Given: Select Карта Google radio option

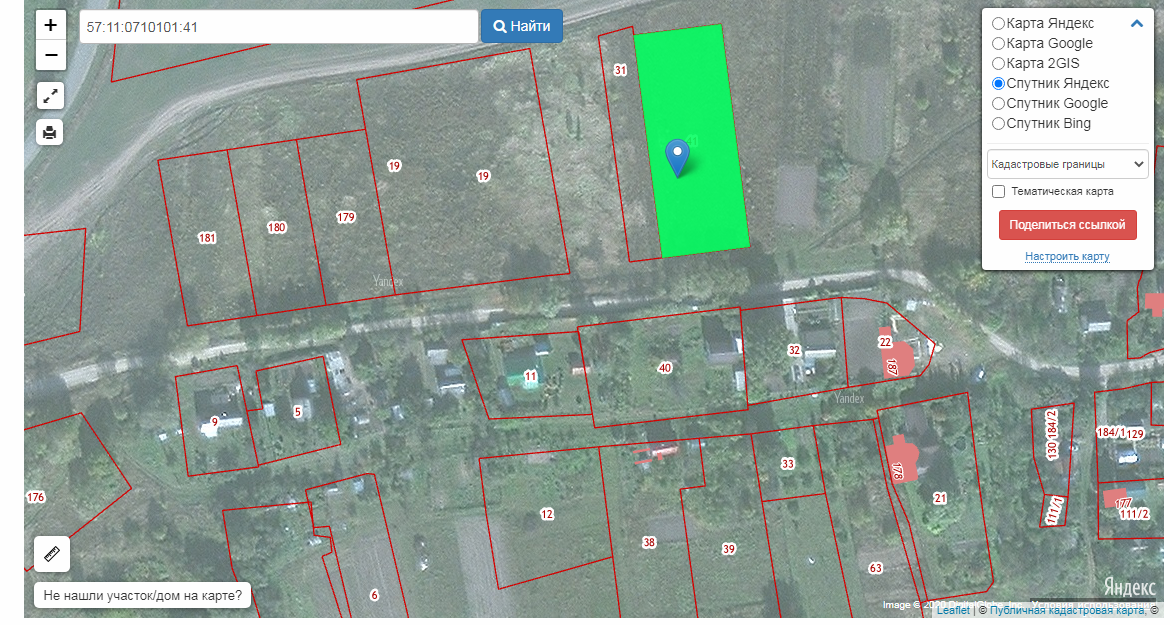Looking at the screenshot, I should click(x=998, y=44).
